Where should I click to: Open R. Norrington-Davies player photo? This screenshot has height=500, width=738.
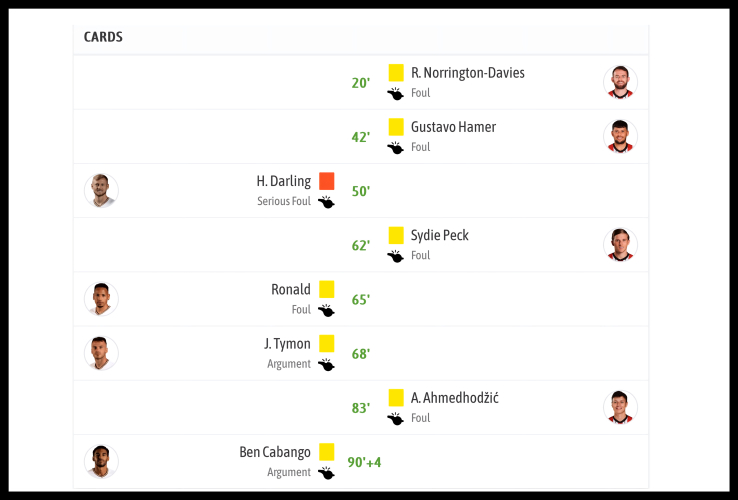[620, 82]
